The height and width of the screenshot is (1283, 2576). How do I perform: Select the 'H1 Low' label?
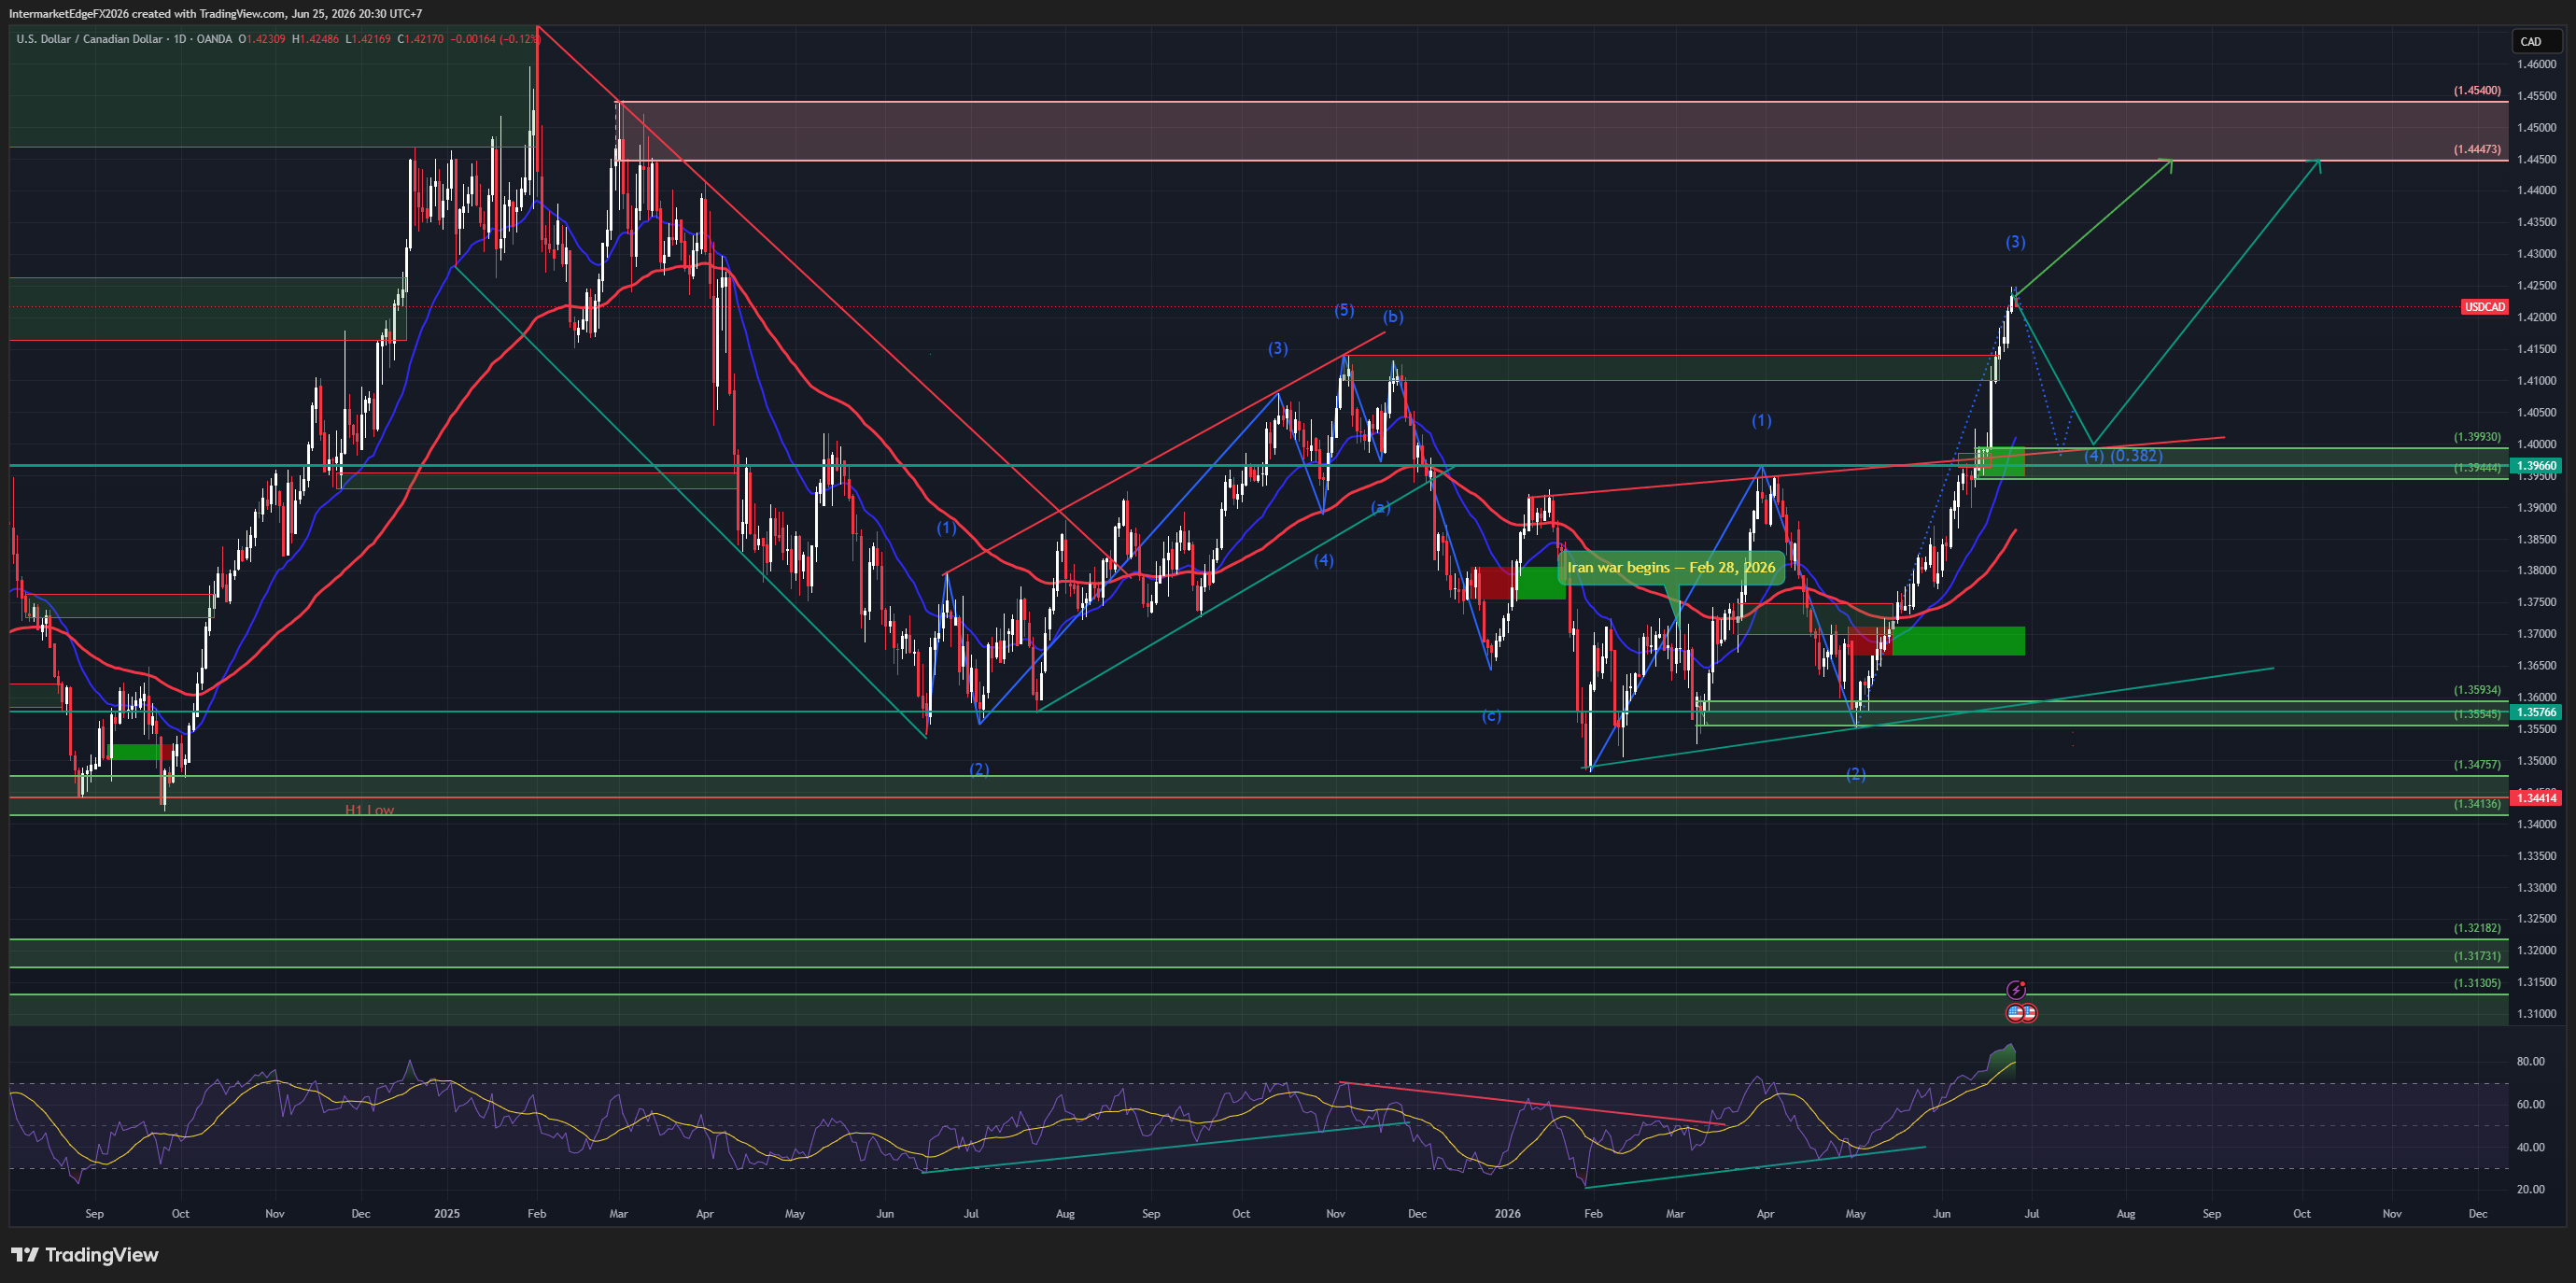click(x=369, y=810)
